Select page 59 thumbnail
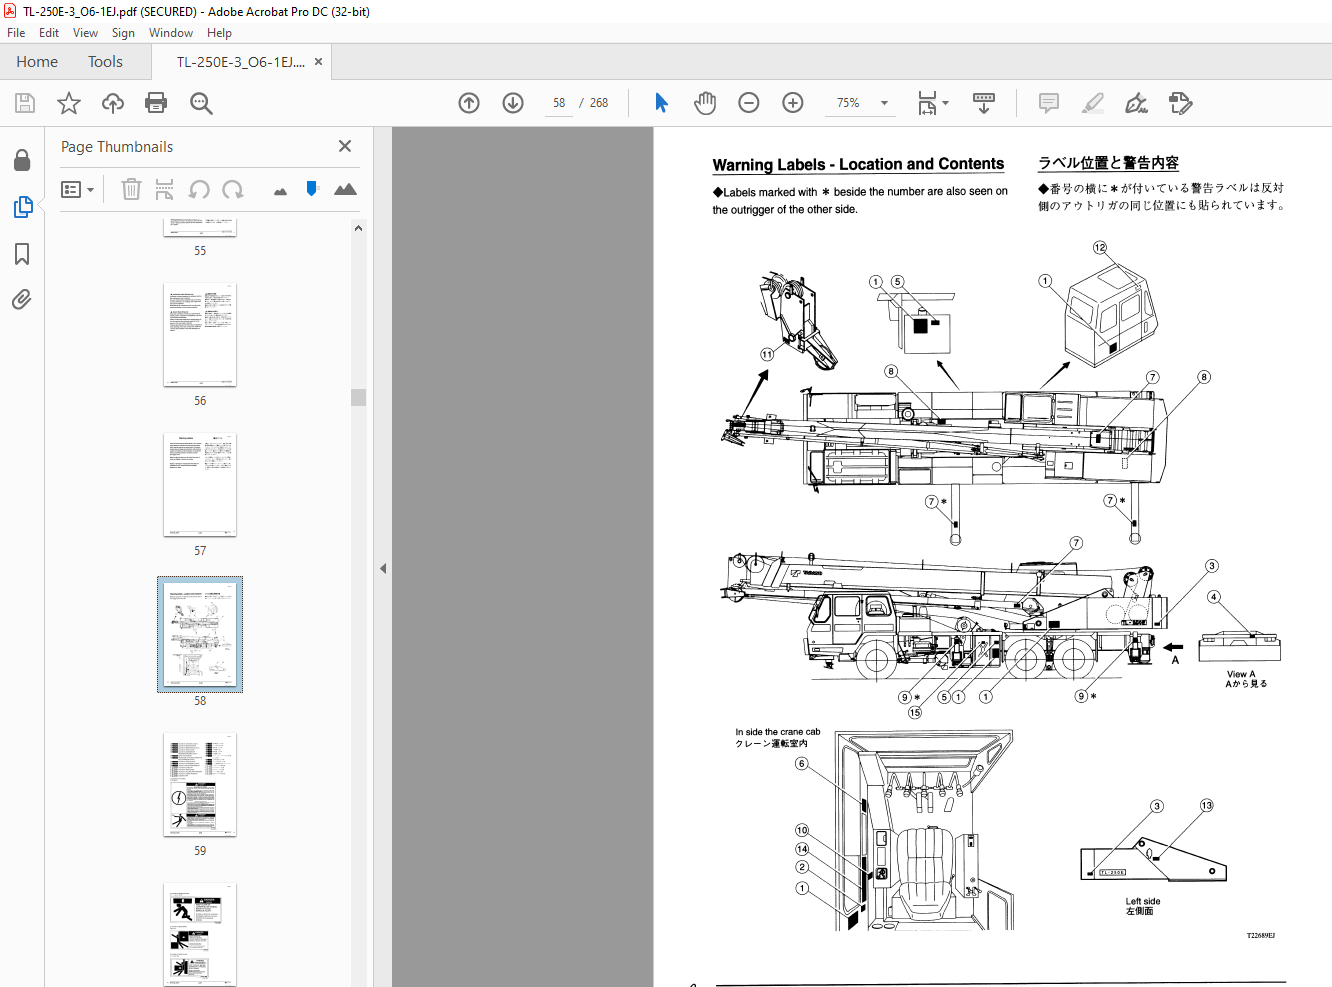The width and height of the screenshot is (1332, 987). [200, 785]
